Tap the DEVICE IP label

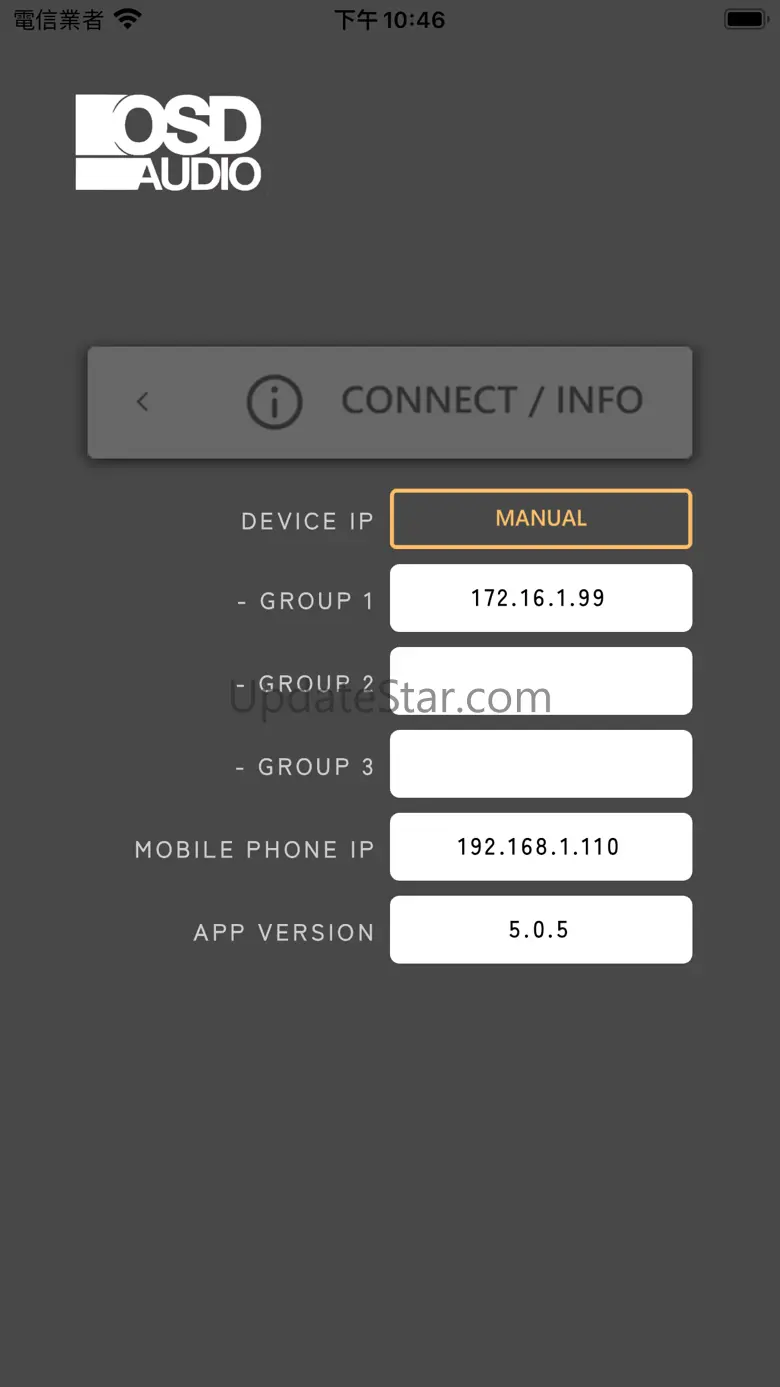(307, 521)
